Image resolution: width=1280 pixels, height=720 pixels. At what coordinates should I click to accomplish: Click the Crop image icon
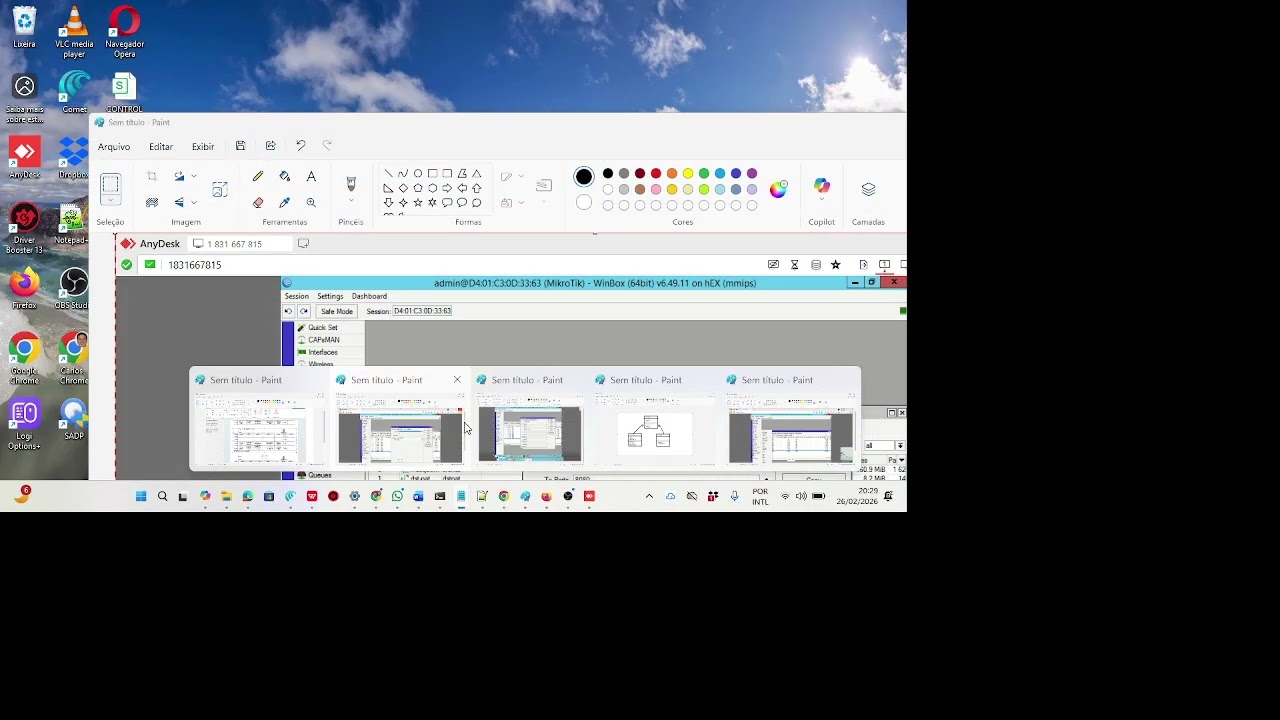(152, 176)
